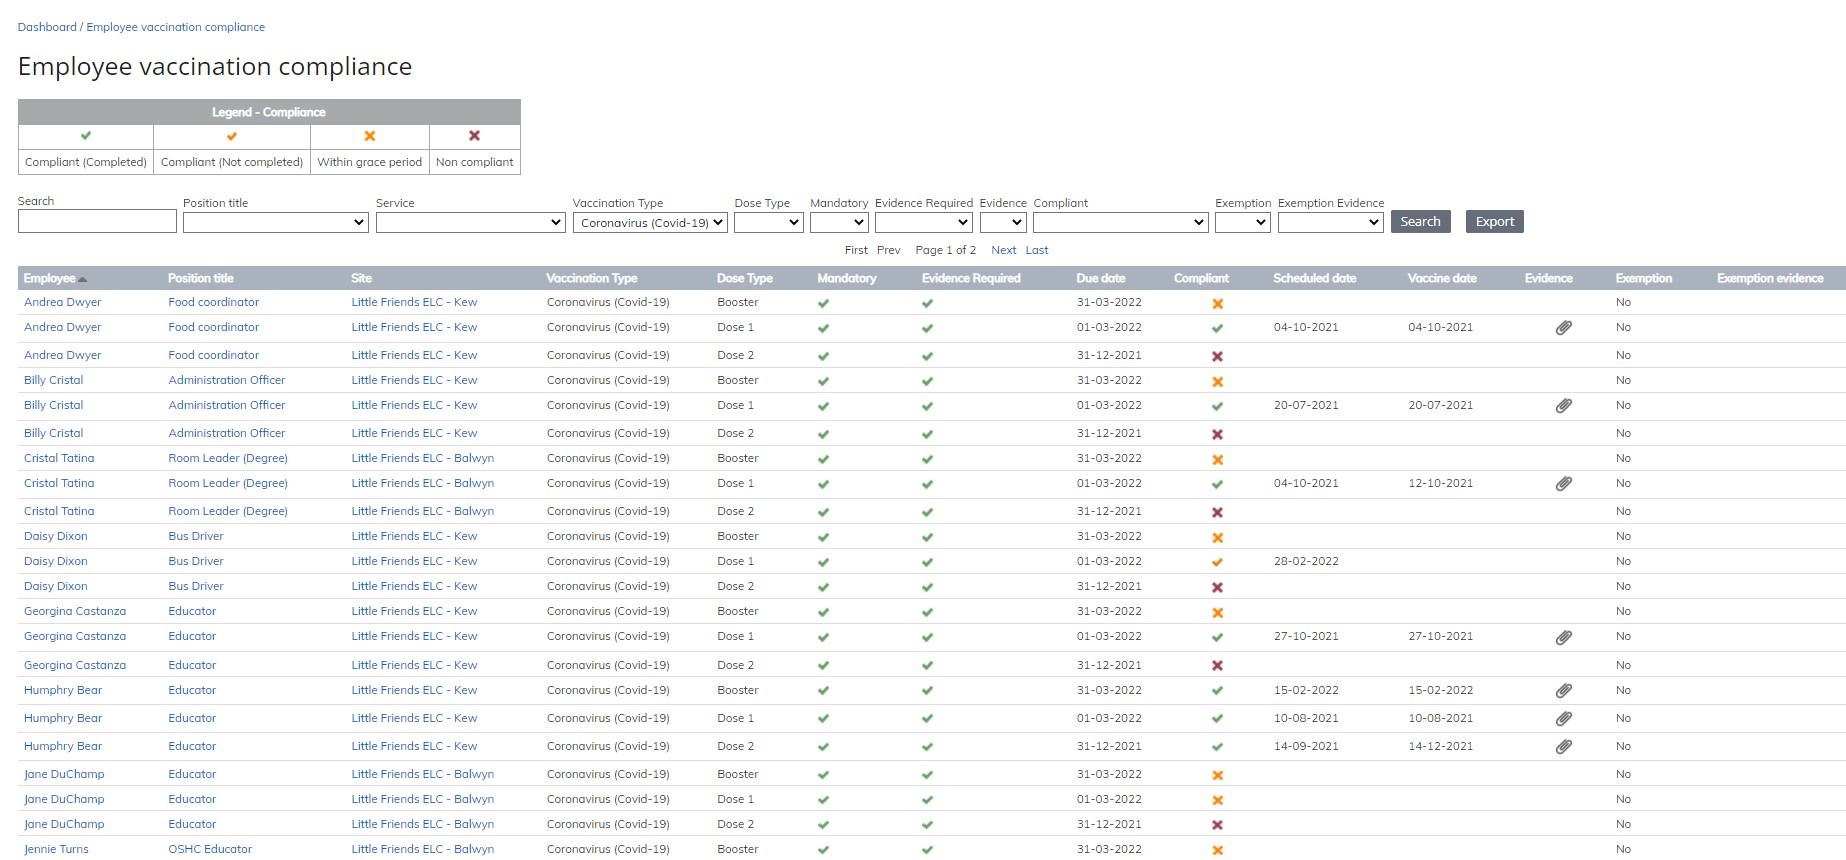Click the green Compliant (Completed) legend icon

[x=86, y=136]
